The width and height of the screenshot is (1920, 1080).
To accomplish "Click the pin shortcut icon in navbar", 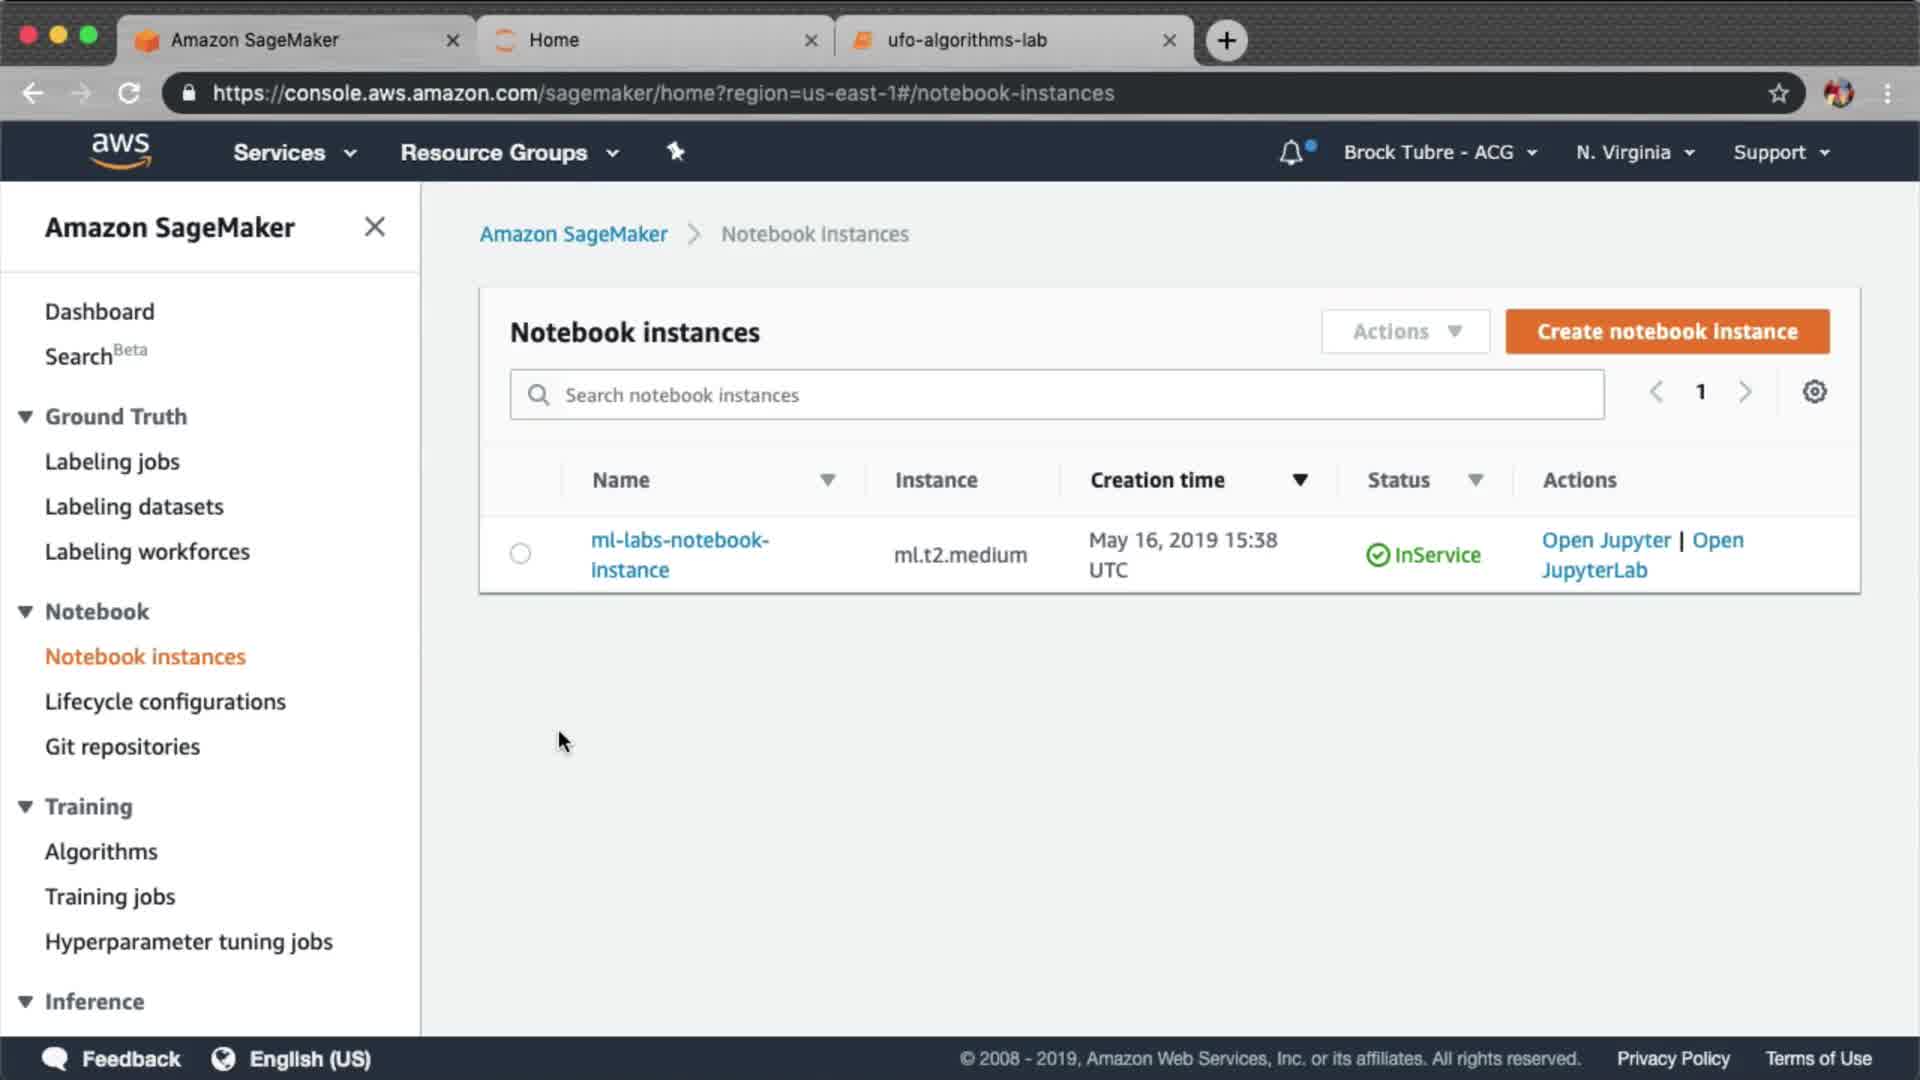I will [675, 152].
